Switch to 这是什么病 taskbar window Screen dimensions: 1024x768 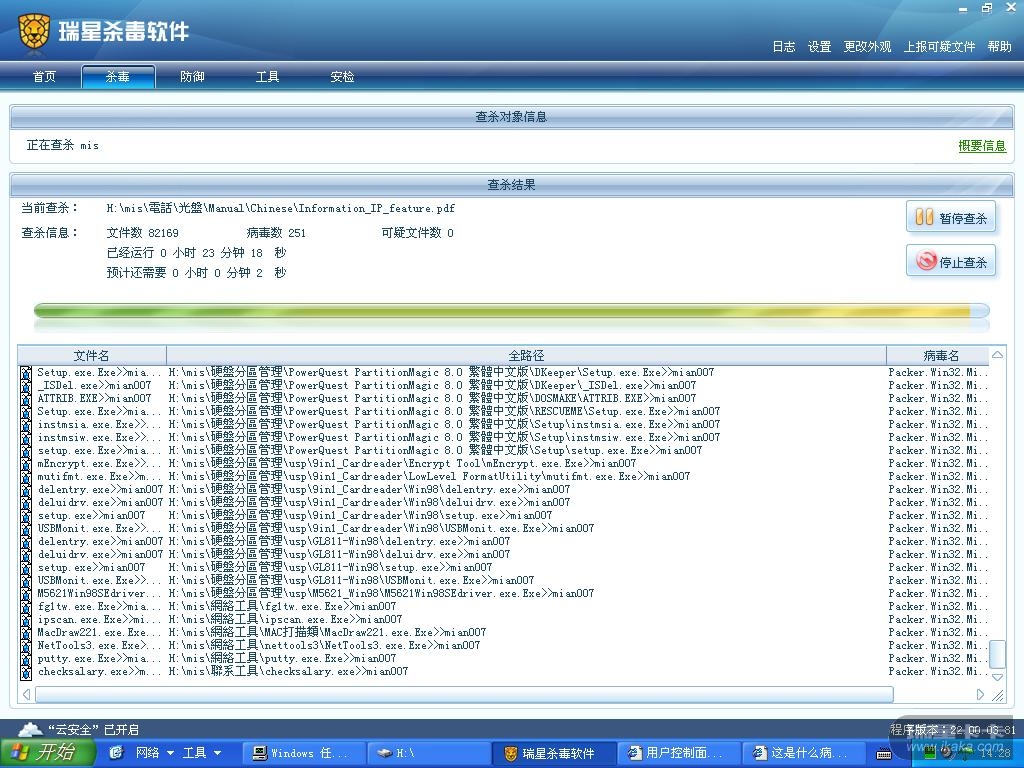tap(804, 753)
